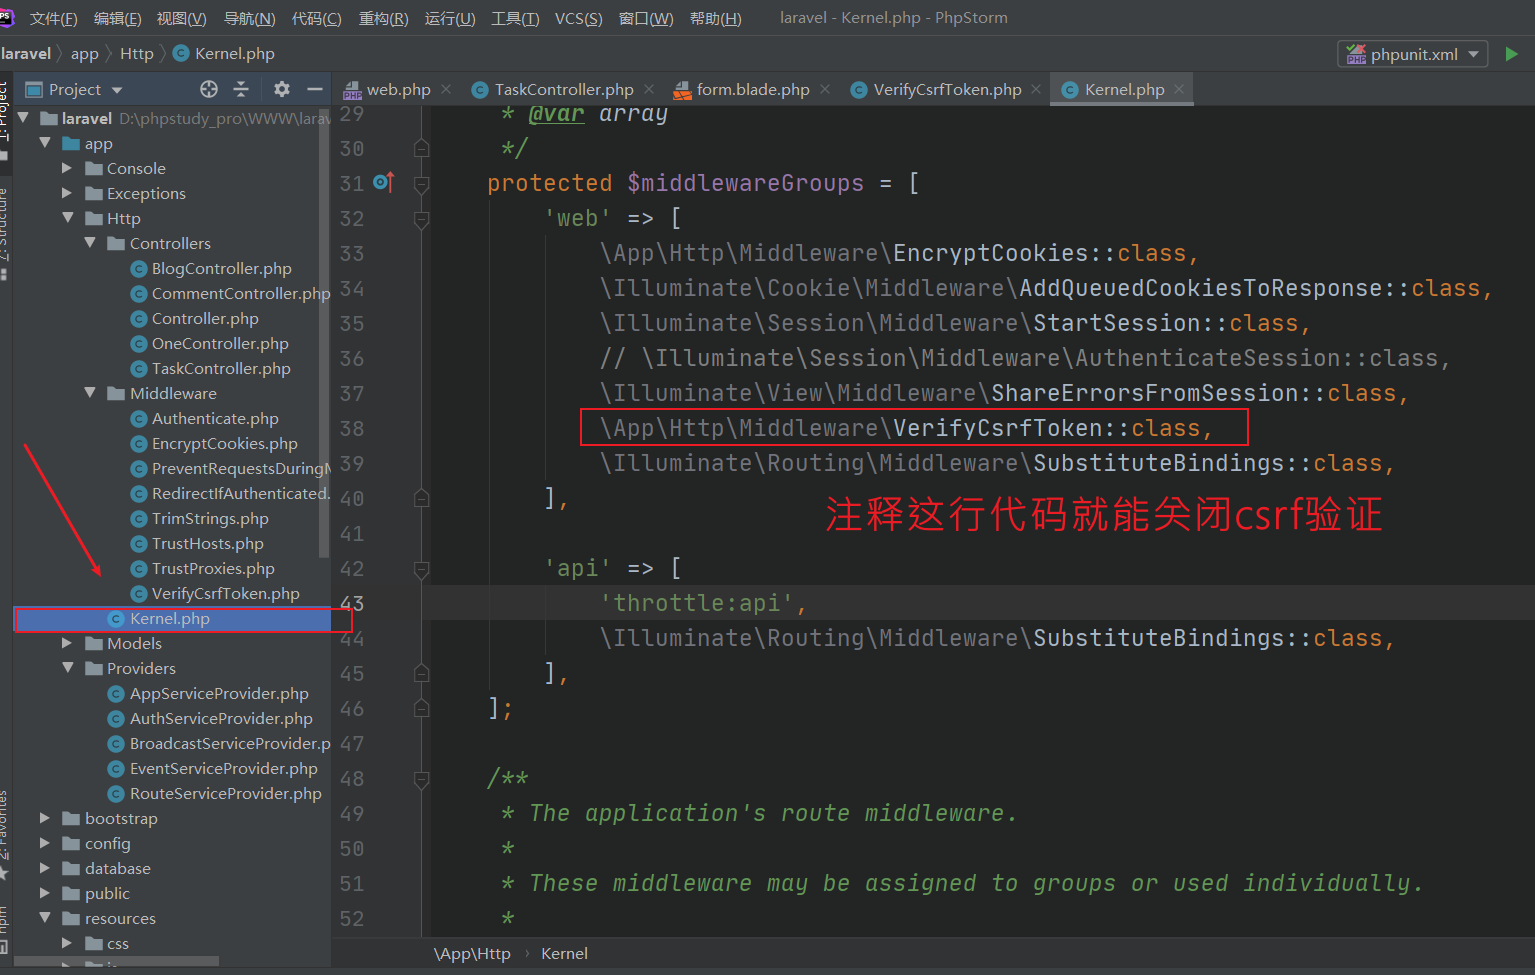
Task: Click the override gutter icon on line 31
Action: [384, 182]
